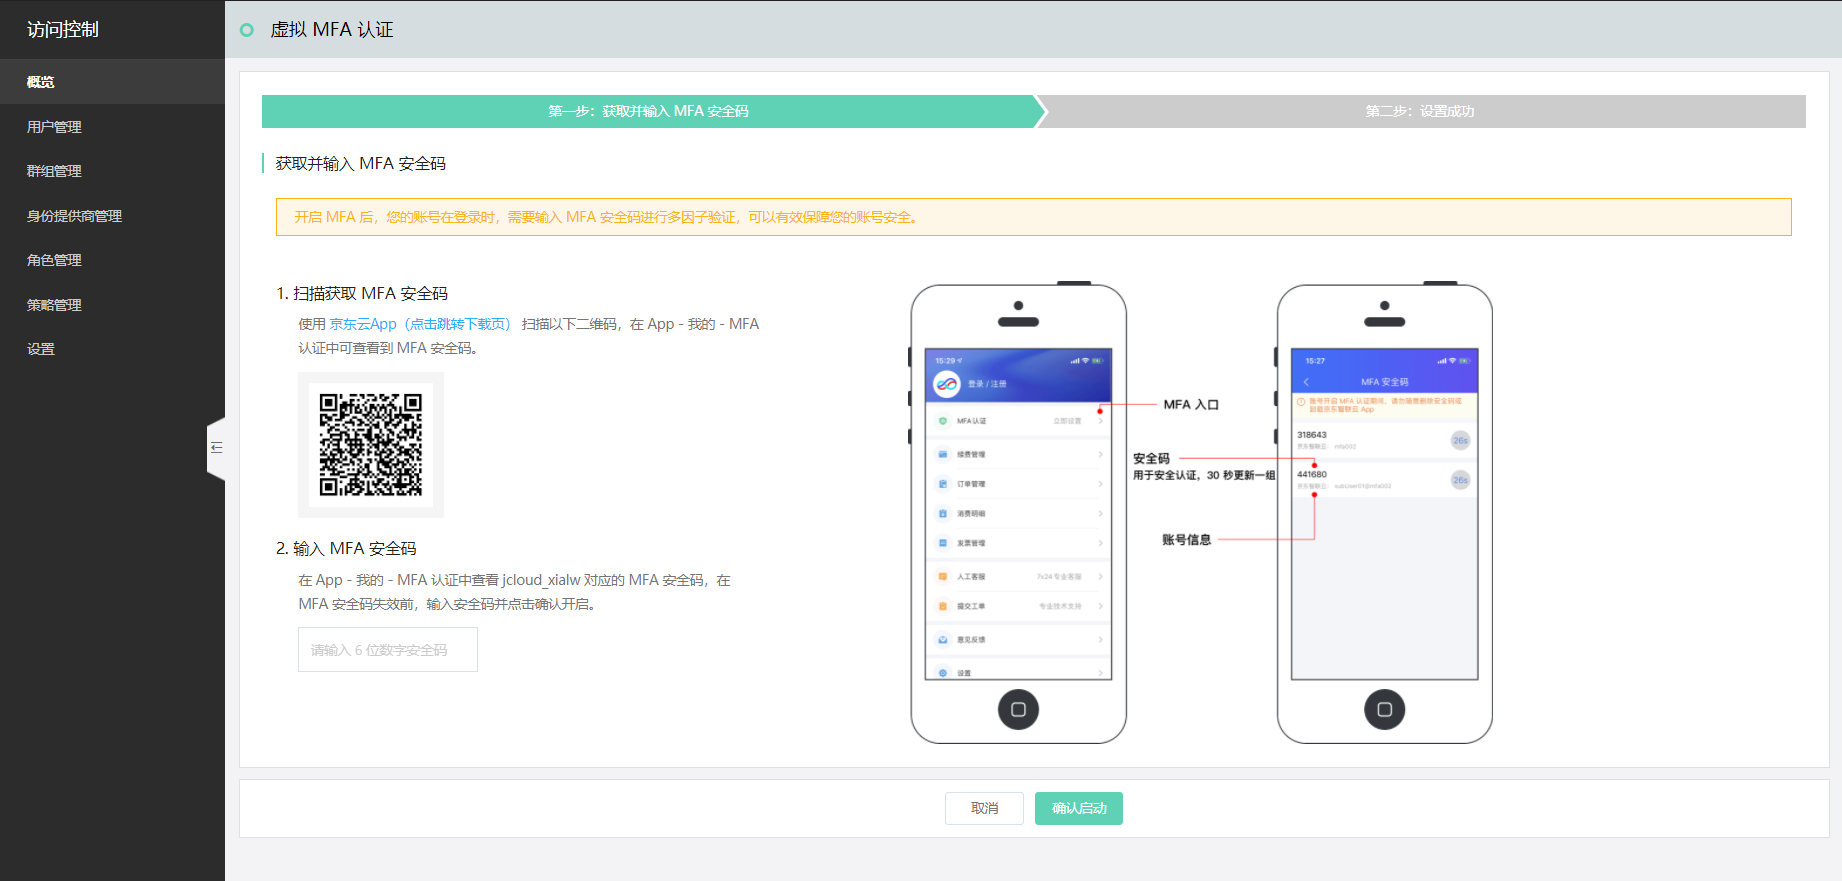Click the 获取并输入 MFA 安全码 section title
The height and width of the screenshot is (881, 1842).
tap(361, 163)
